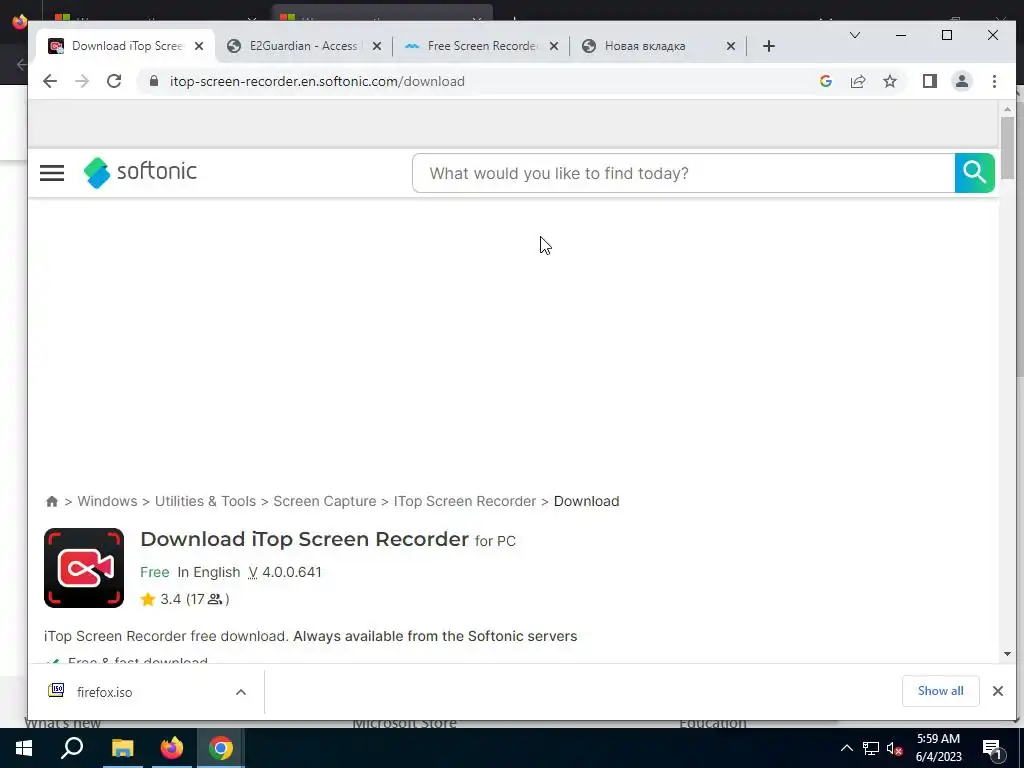1024x768 pixels.
Task: Open Softonic hamburger menu
Action: (x=52, y=173)
